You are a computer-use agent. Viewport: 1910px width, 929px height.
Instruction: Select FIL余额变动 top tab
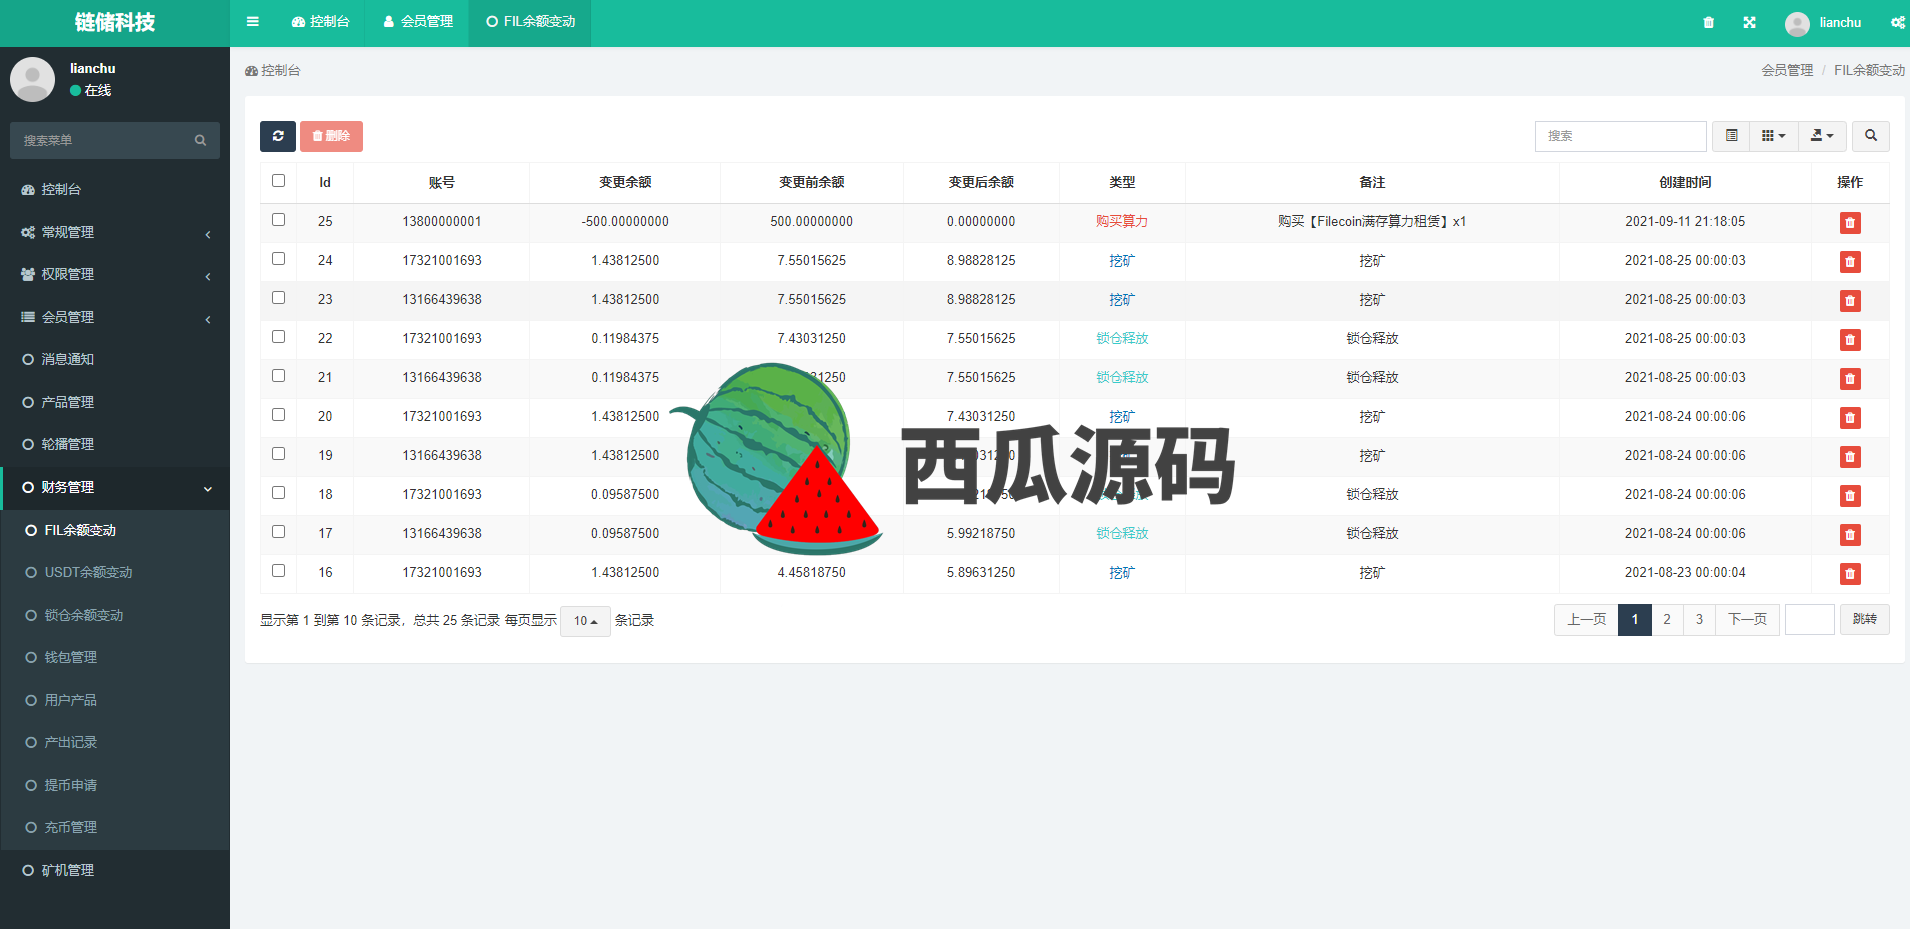(x=530, y=22)
